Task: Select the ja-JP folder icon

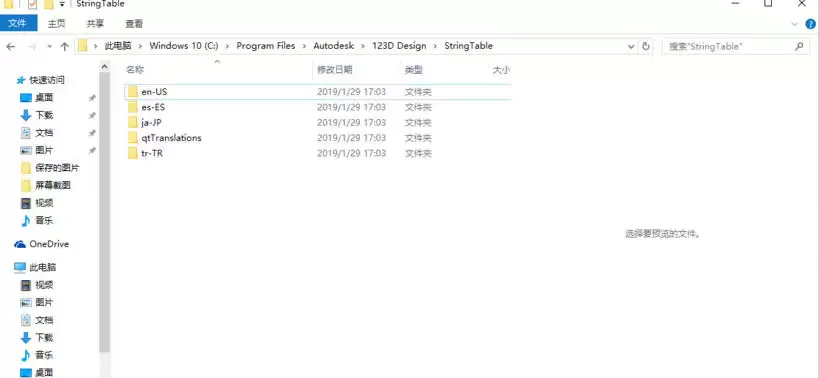Action: pyautogui.click(x=132, y=123)
